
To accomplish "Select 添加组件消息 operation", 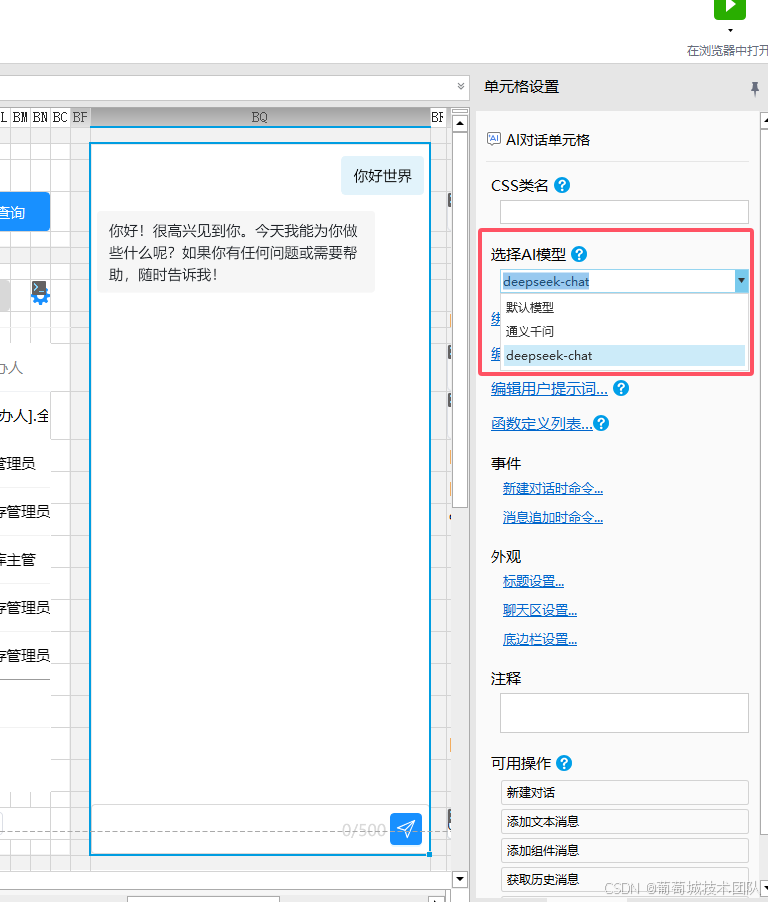I will (625, 850).
